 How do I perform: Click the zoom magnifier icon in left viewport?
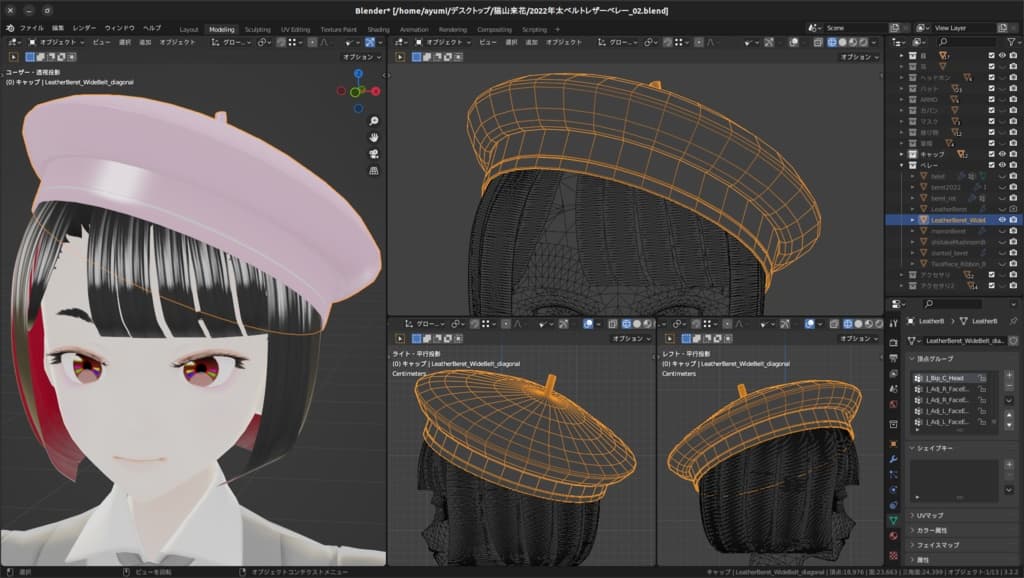373,119
